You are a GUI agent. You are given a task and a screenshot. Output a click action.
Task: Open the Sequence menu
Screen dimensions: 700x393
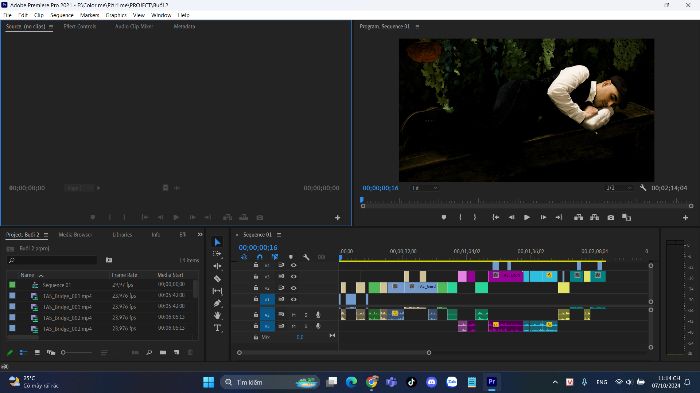pyautogui.click(x=62, y=15)
